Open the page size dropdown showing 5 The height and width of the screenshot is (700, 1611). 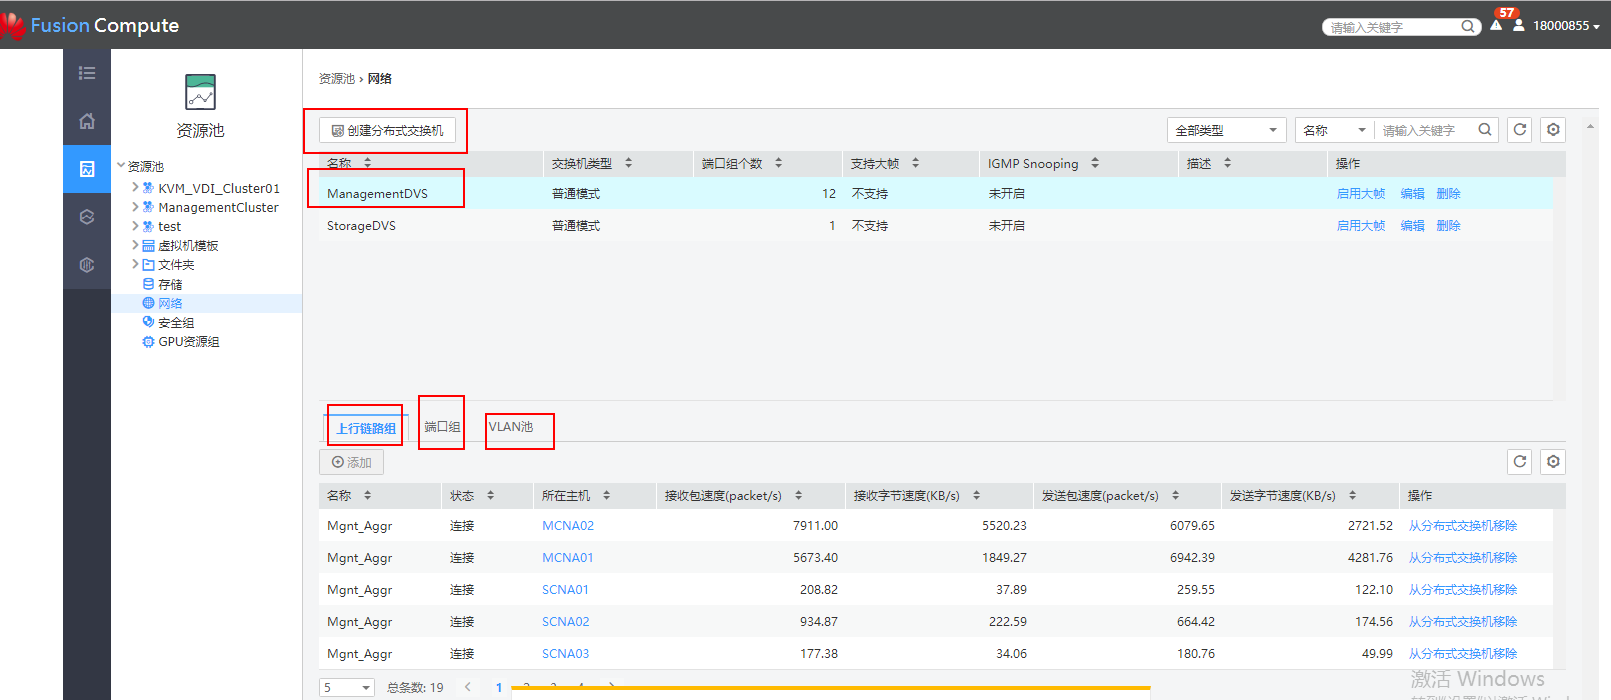coord(347,687)
